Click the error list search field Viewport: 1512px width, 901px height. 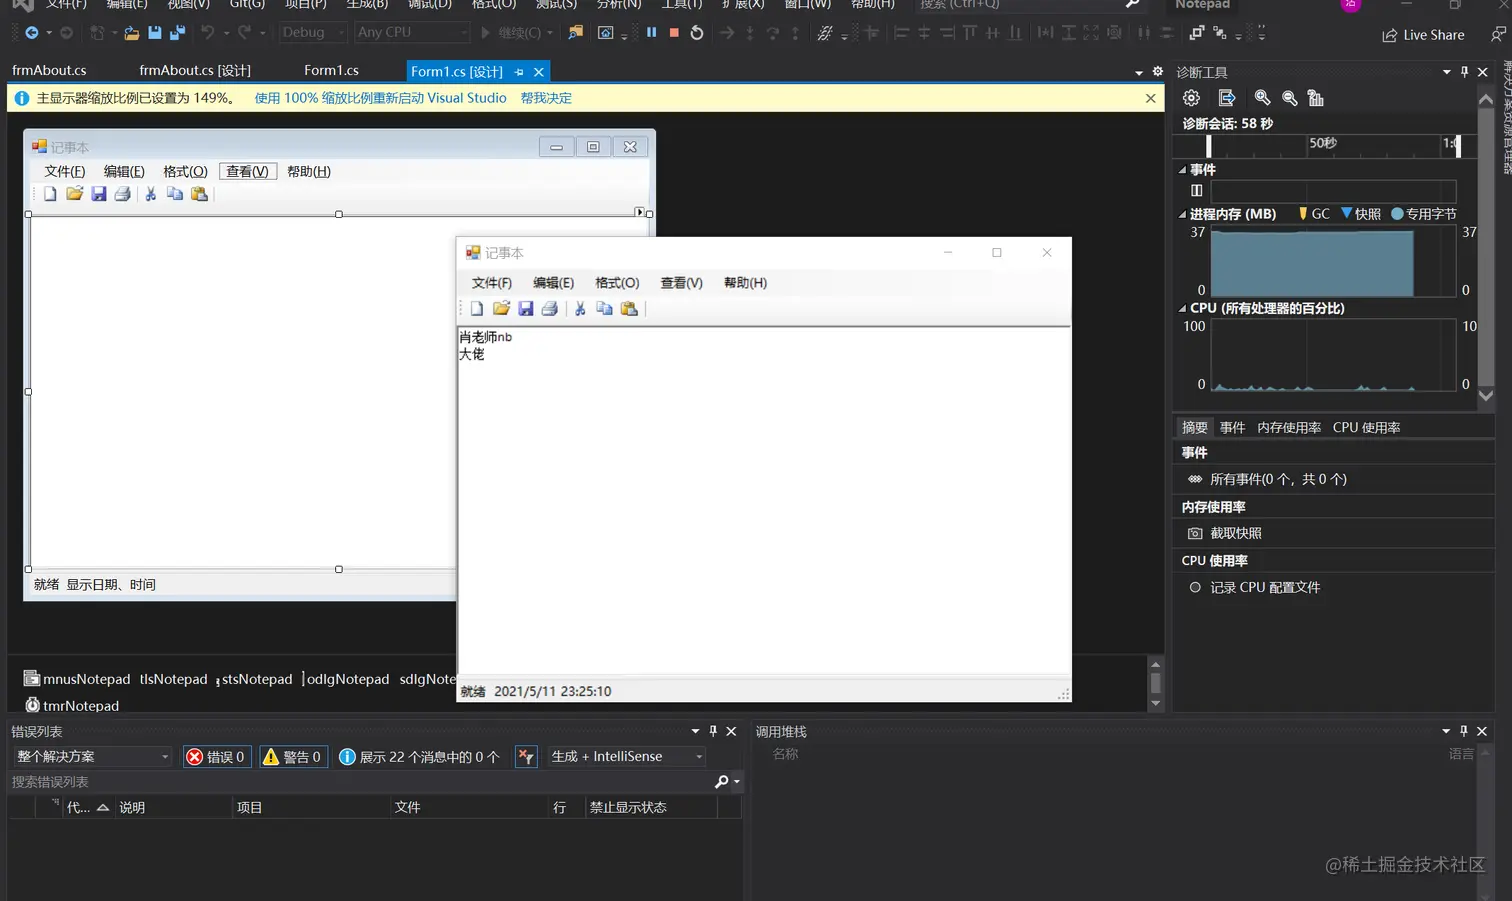[x=362, y=782]
